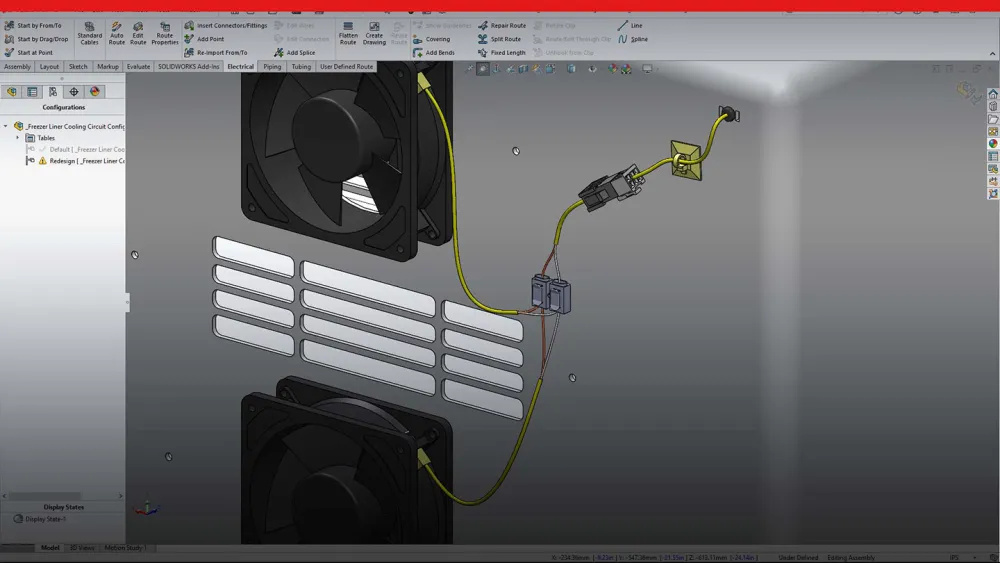Click the Configurations panel header
1000x563 pixels.
pos(63,107)
